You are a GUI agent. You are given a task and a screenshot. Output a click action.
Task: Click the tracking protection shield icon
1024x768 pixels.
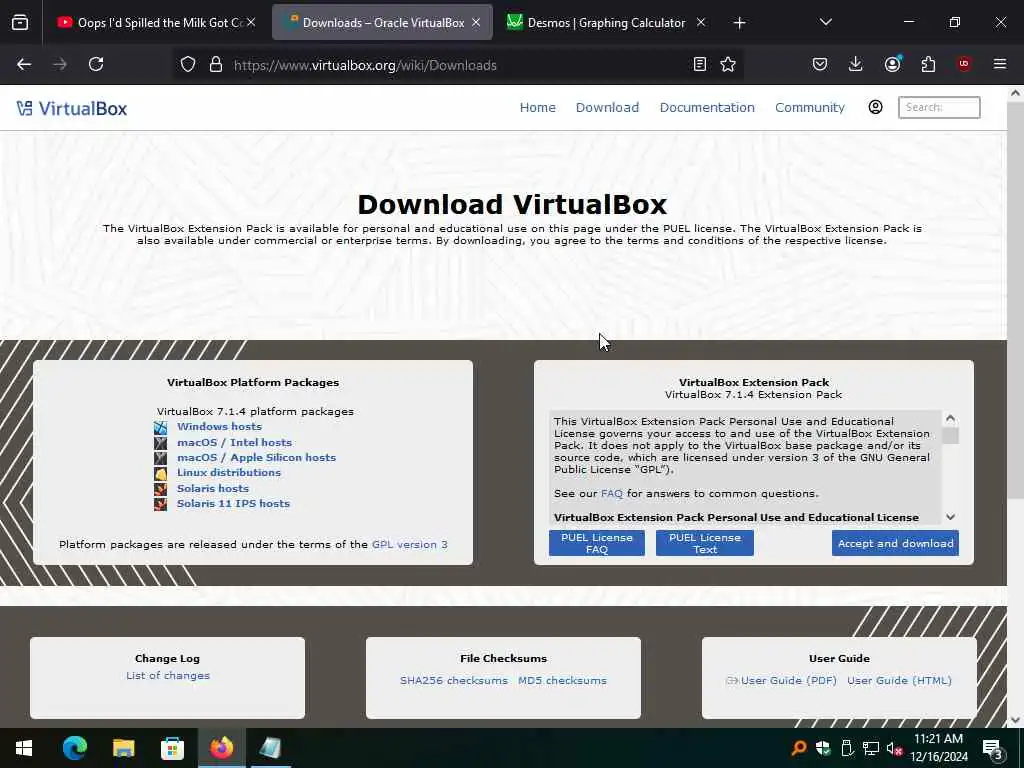(188, 65)
